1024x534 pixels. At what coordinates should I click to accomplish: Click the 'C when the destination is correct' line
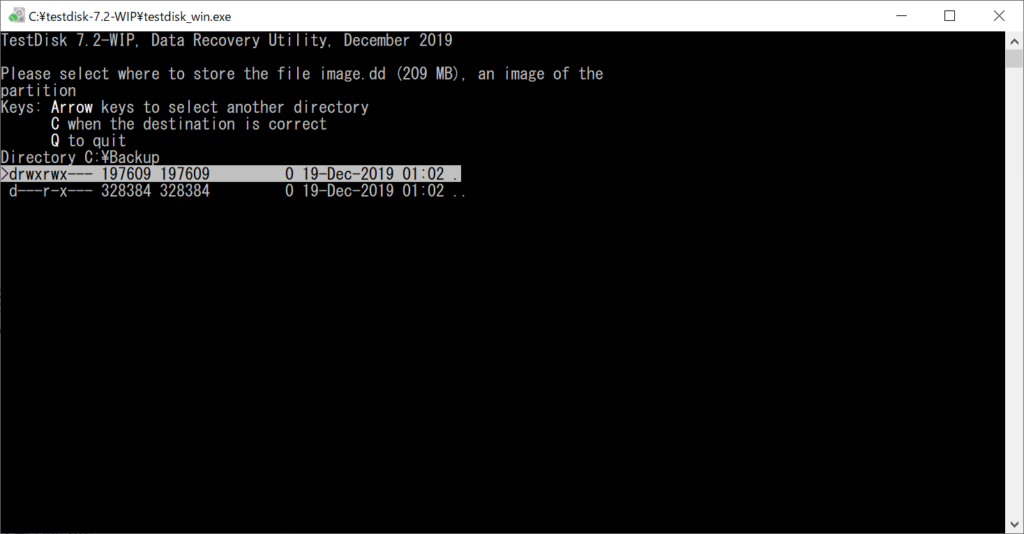[x=189, y=124]
